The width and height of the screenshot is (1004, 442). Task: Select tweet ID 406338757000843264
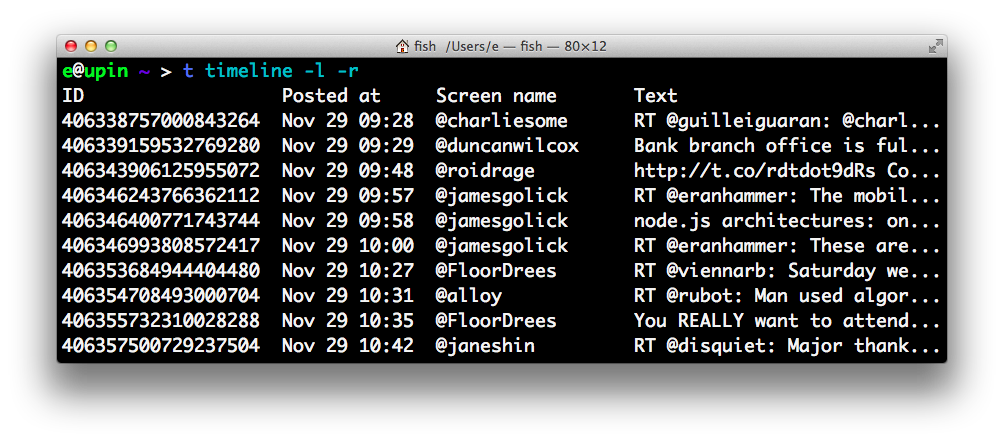pyautogui.click(x=161, y=121)
